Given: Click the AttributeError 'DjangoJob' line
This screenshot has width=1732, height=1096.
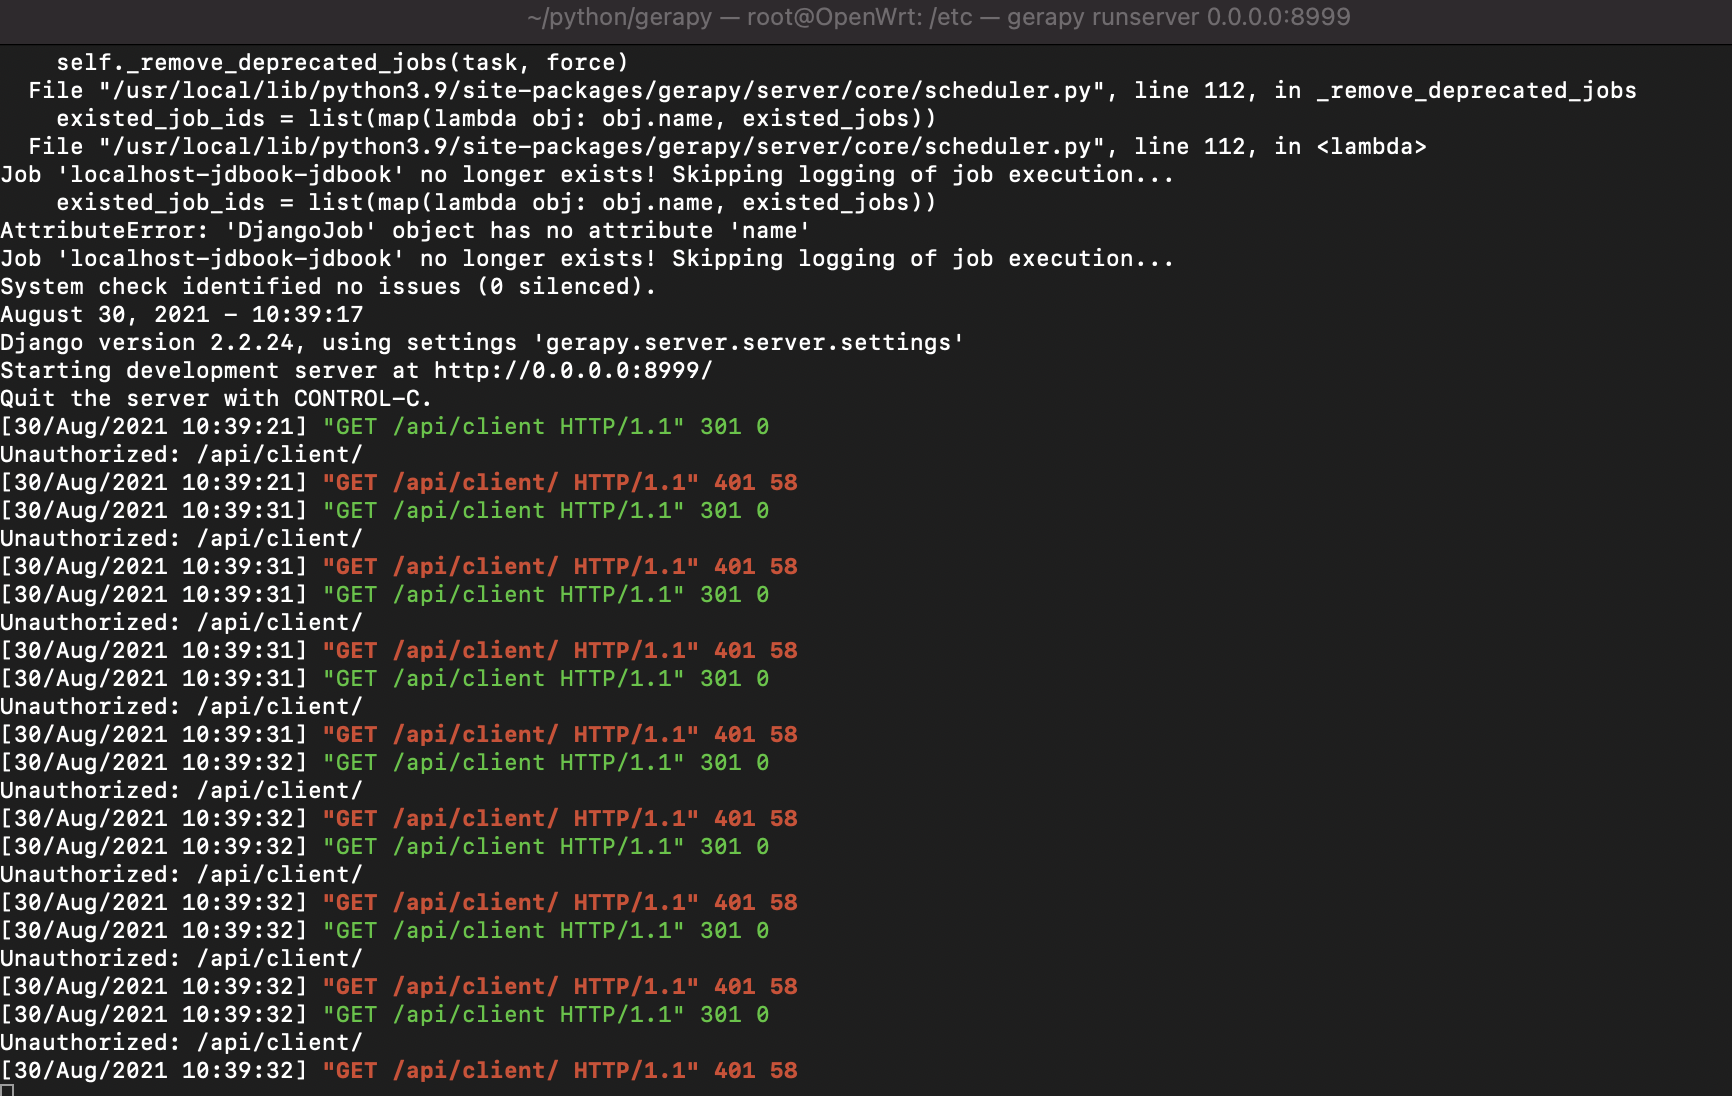Looking at the screenshot, I should [406, 231].
